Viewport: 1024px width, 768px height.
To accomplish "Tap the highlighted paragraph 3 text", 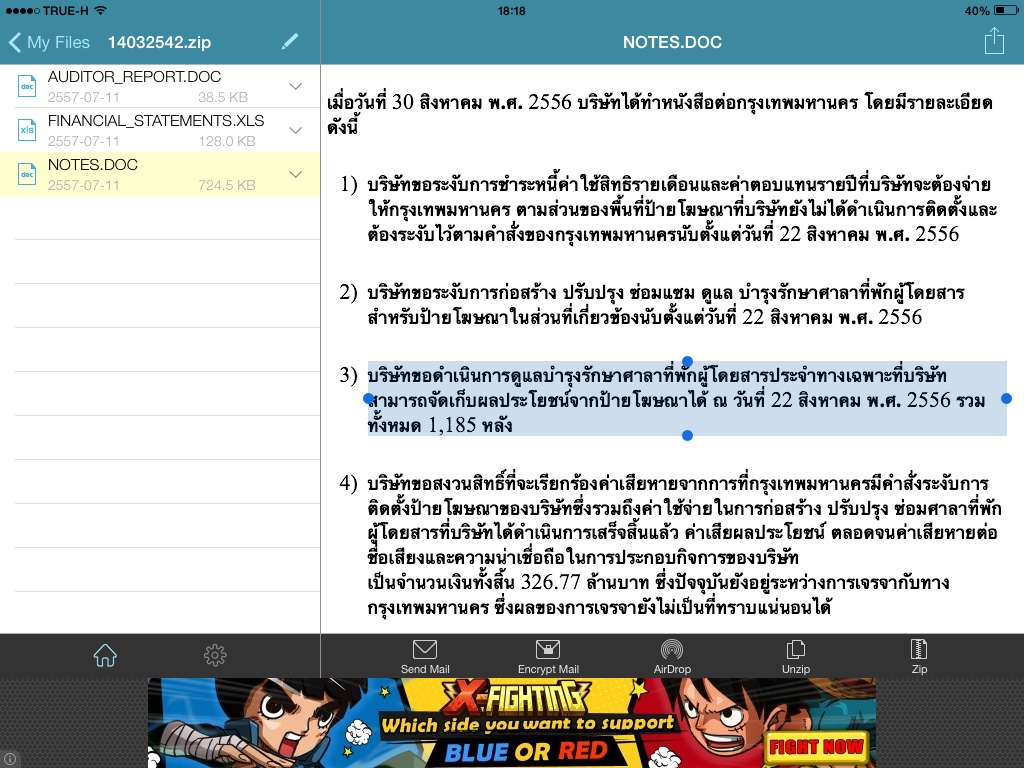I will point(687,398).
